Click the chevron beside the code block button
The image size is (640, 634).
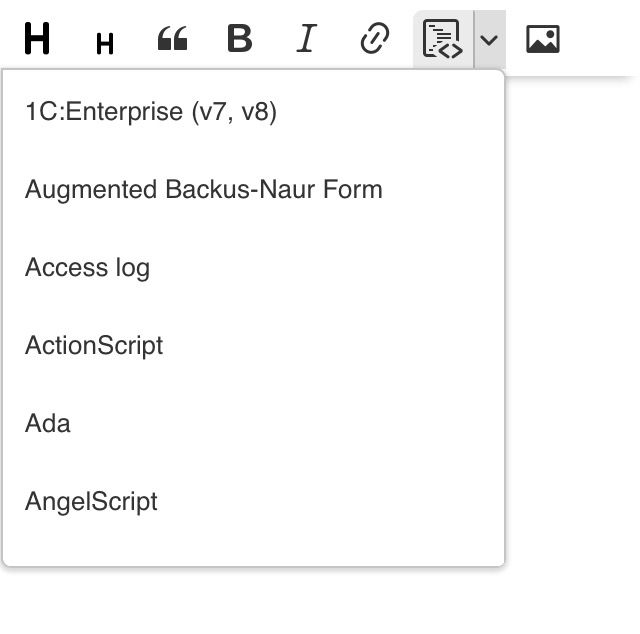click(x=489, y=39)
